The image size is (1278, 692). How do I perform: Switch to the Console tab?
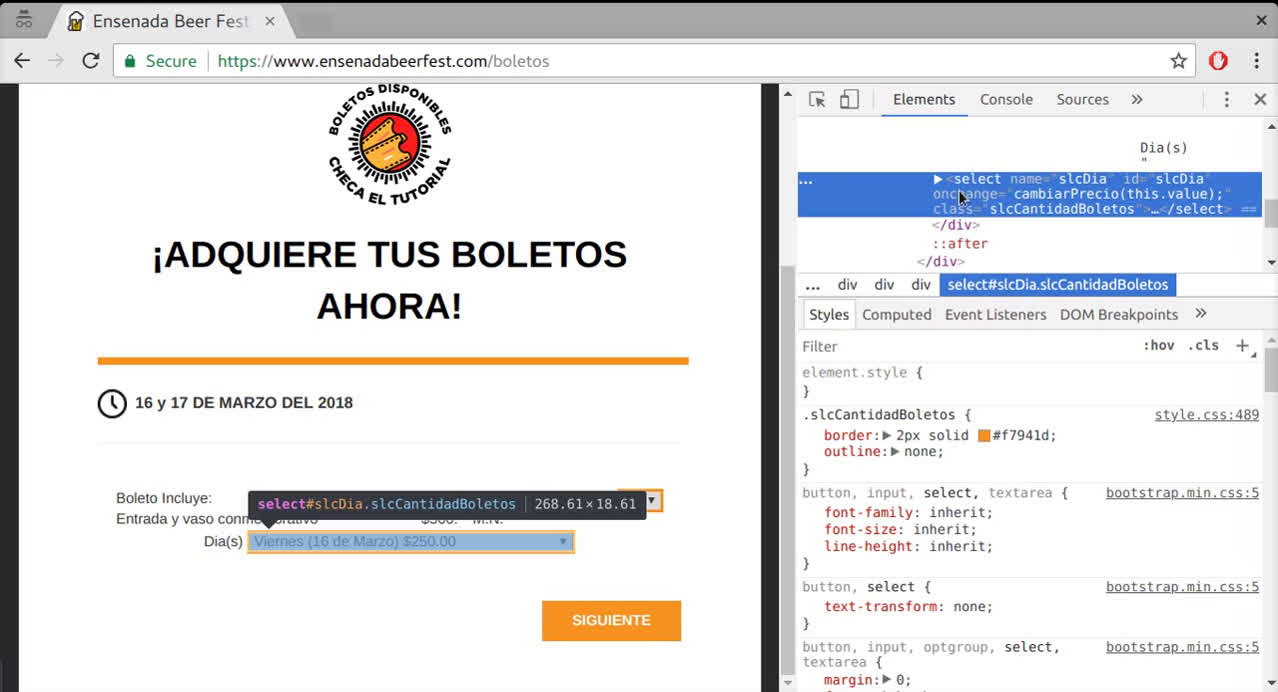click(1006, 99)
